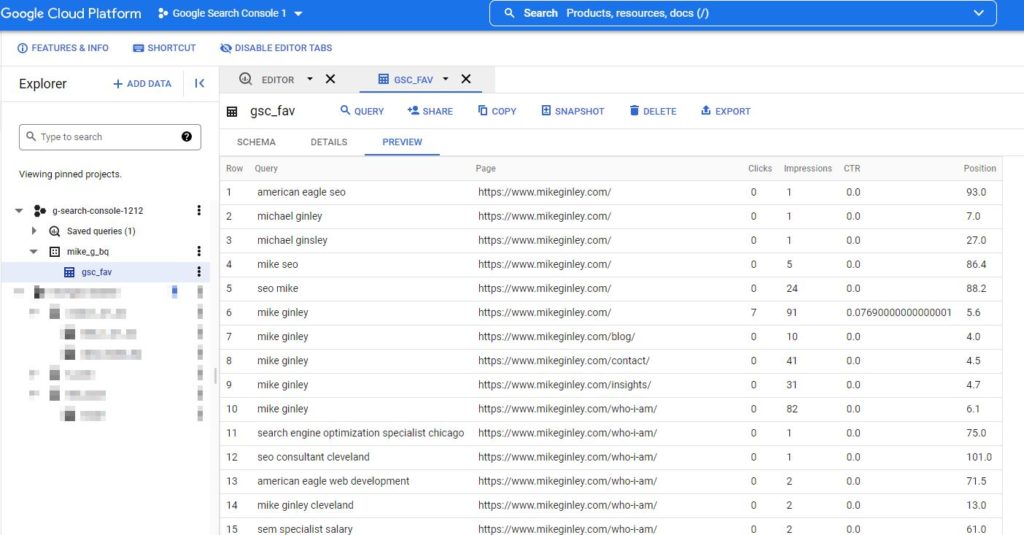1024x535 pixels.
Task: Click the Saved queries icon
Action: [55, 231]
